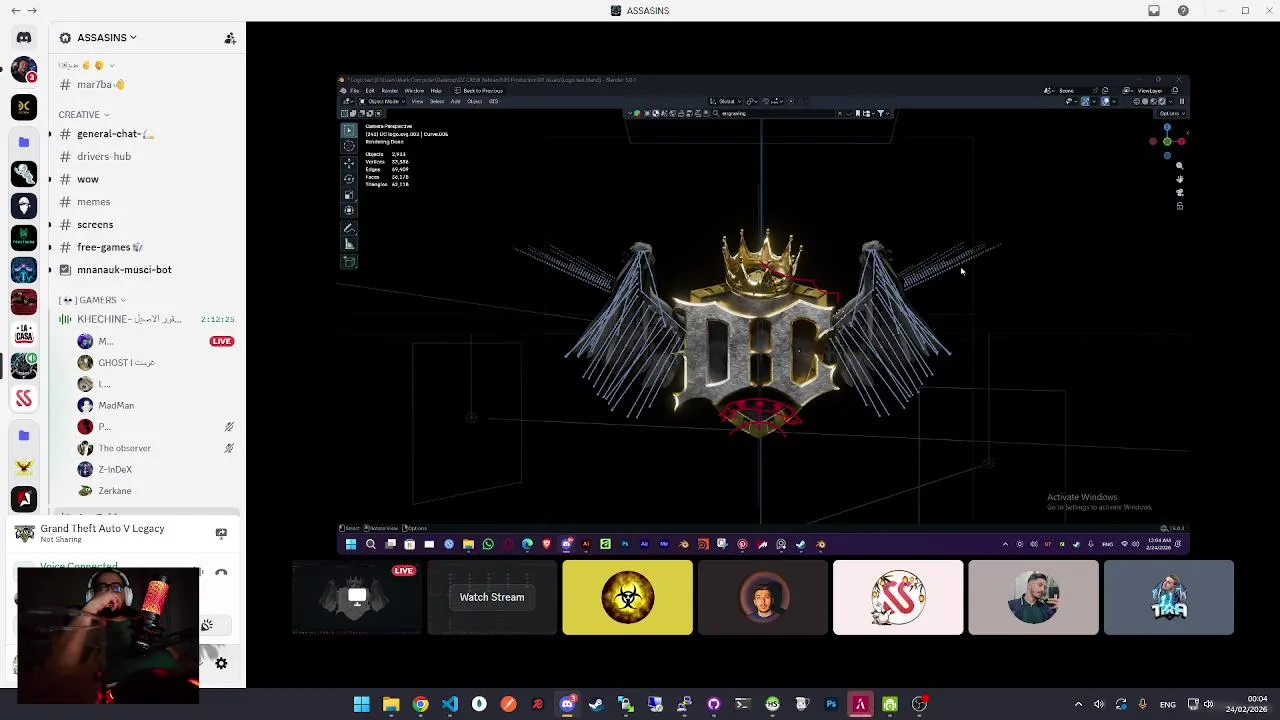Launch Google Chrome from the taskbar
1280x720 pixels.
point(421,704)
